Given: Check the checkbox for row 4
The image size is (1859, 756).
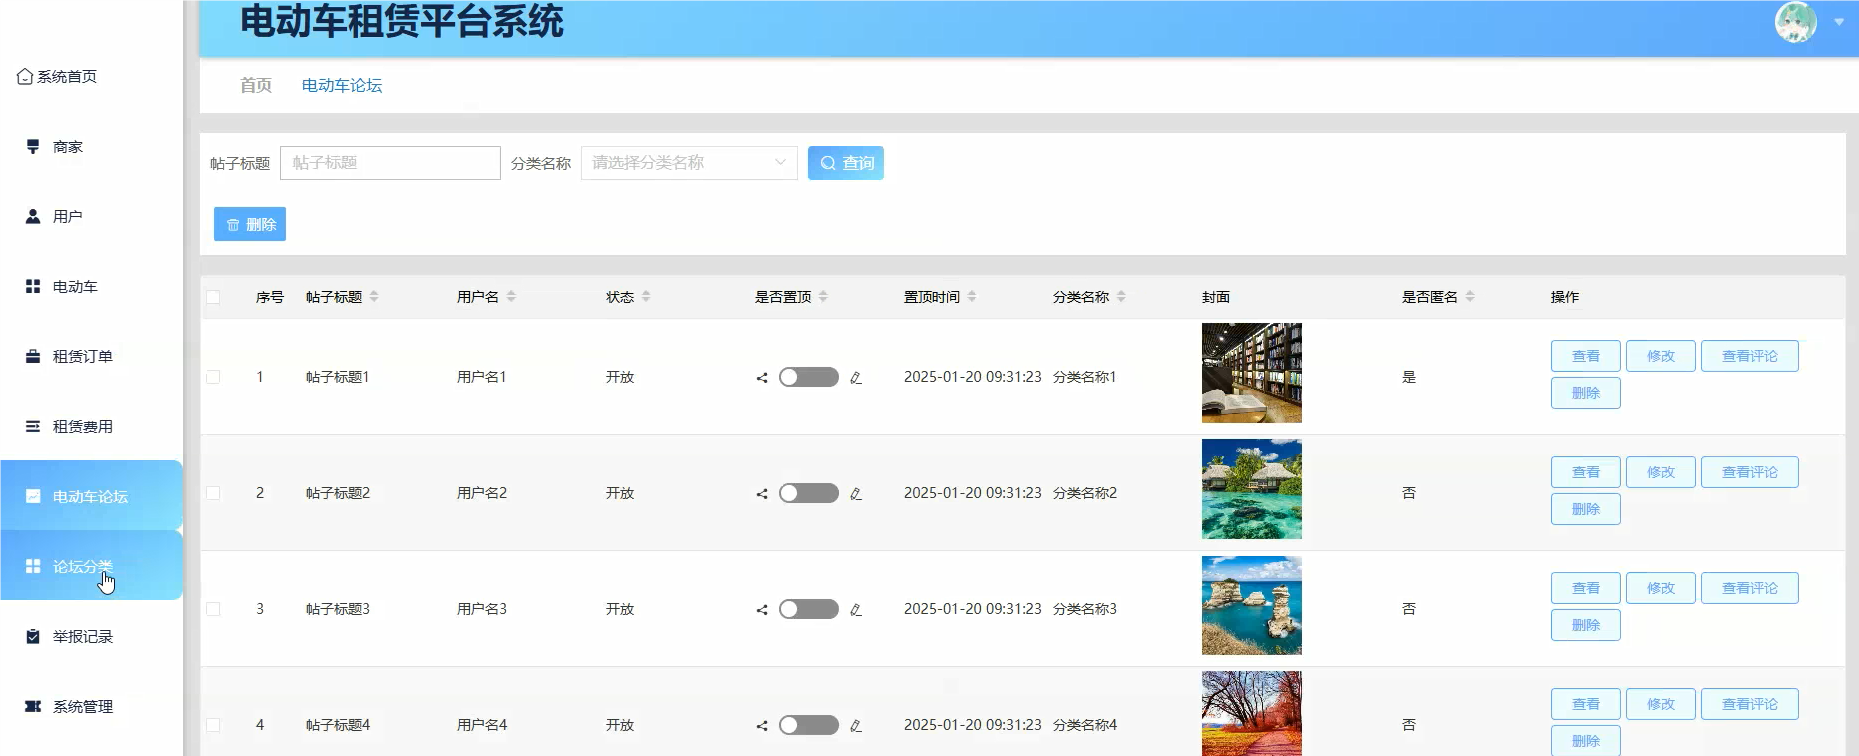Looking at the screenshot, I should (213, 725).
